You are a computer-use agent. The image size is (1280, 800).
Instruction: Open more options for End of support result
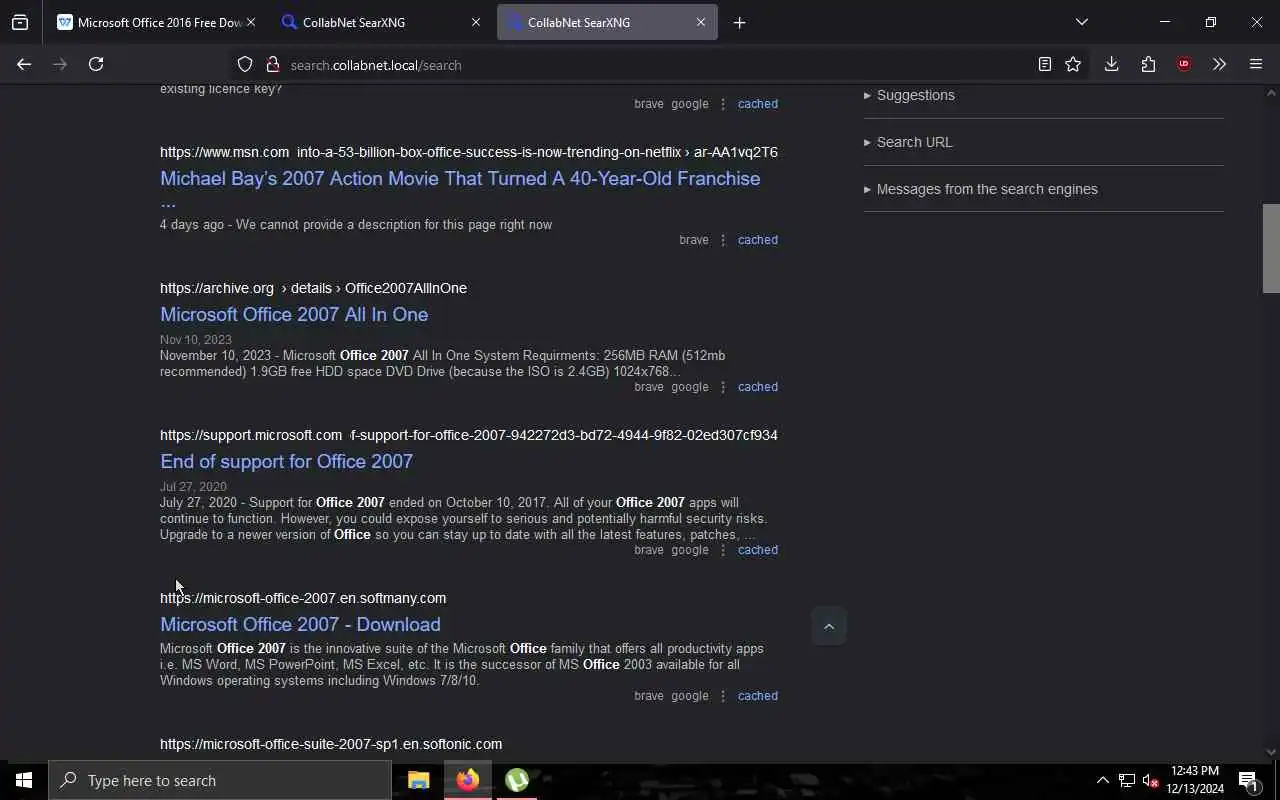coord(723,550)
